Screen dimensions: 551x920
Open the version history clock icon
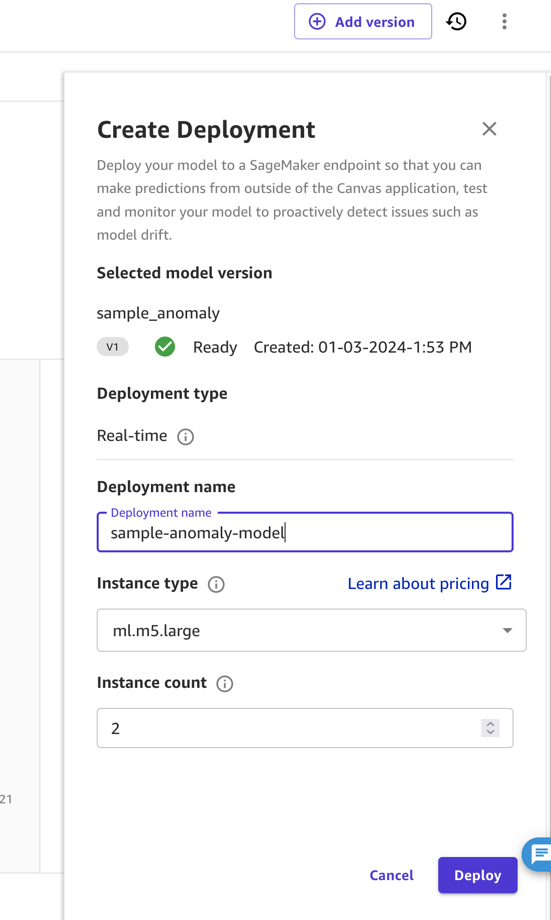(456, 22)
